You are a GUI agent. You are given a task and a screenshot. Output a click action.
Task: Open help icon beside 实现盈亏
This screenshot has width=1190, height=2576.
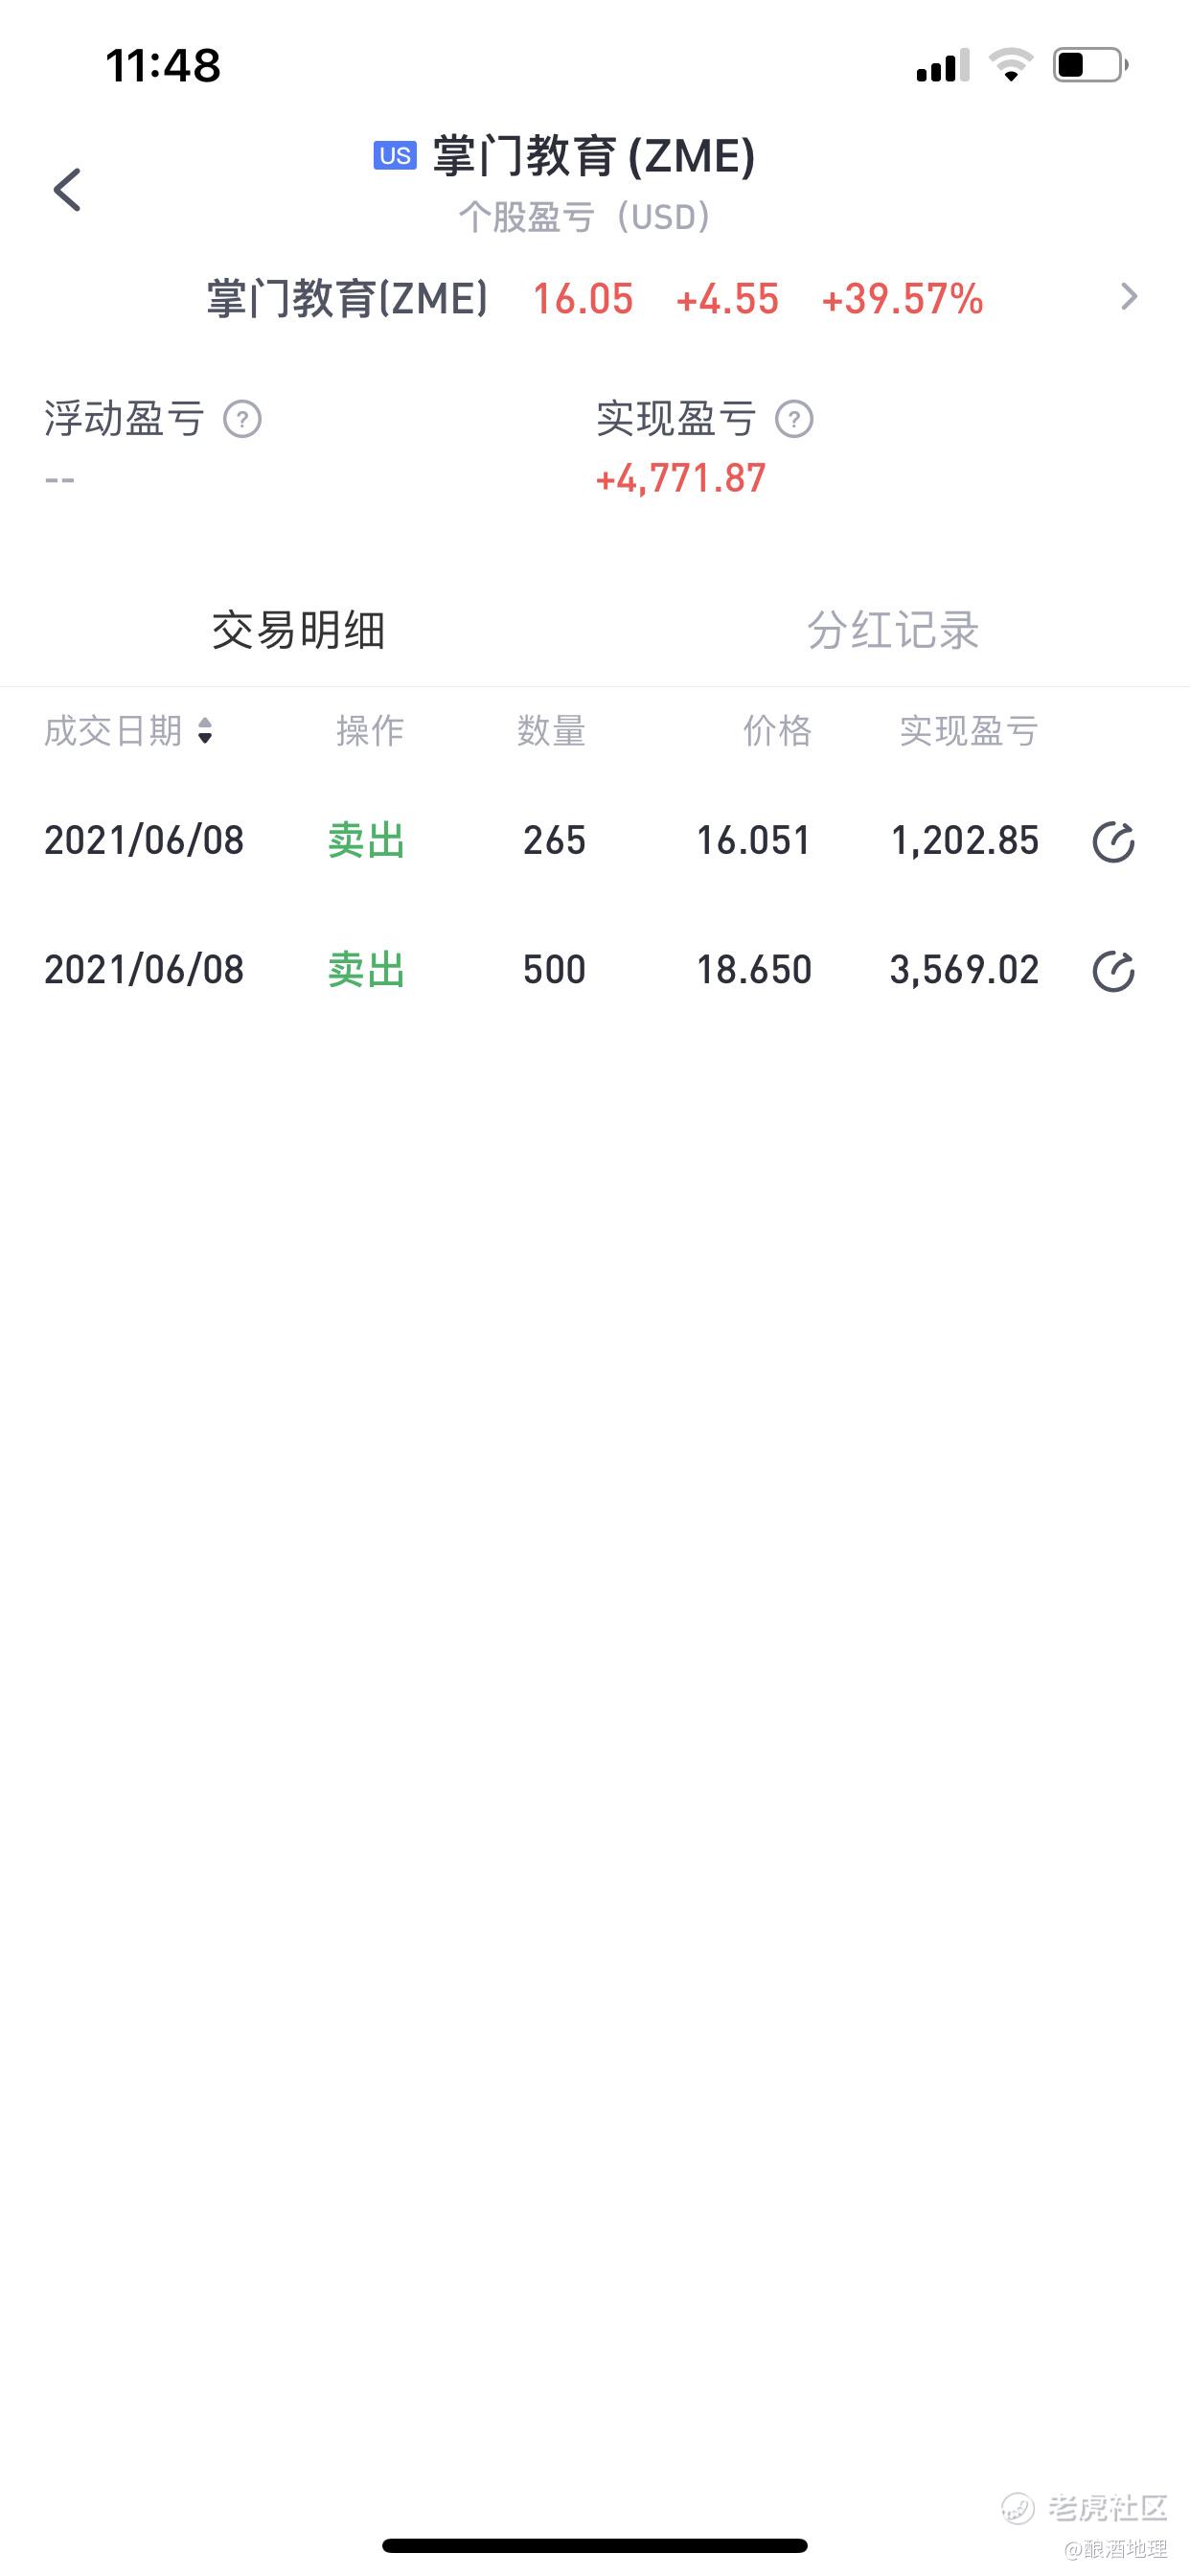pyautogui.click(x=794, y=419)
